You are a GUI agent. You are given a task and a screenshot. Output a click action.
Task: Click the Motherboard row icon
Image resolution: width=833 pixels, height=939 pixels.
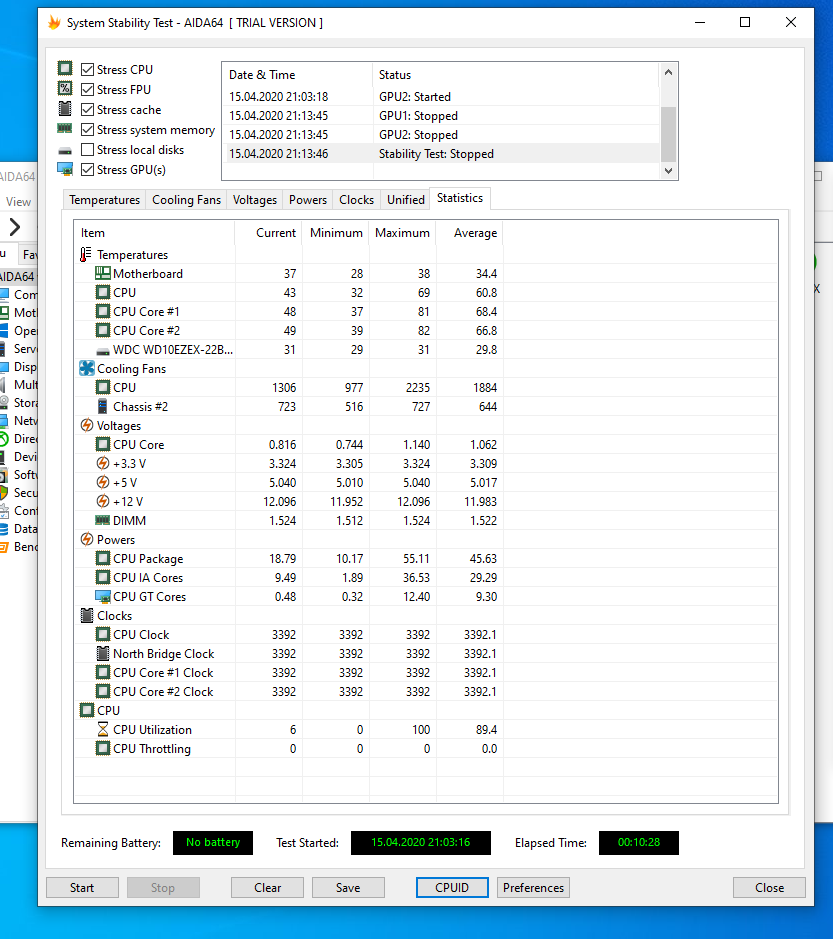click(x=102, y=274)
